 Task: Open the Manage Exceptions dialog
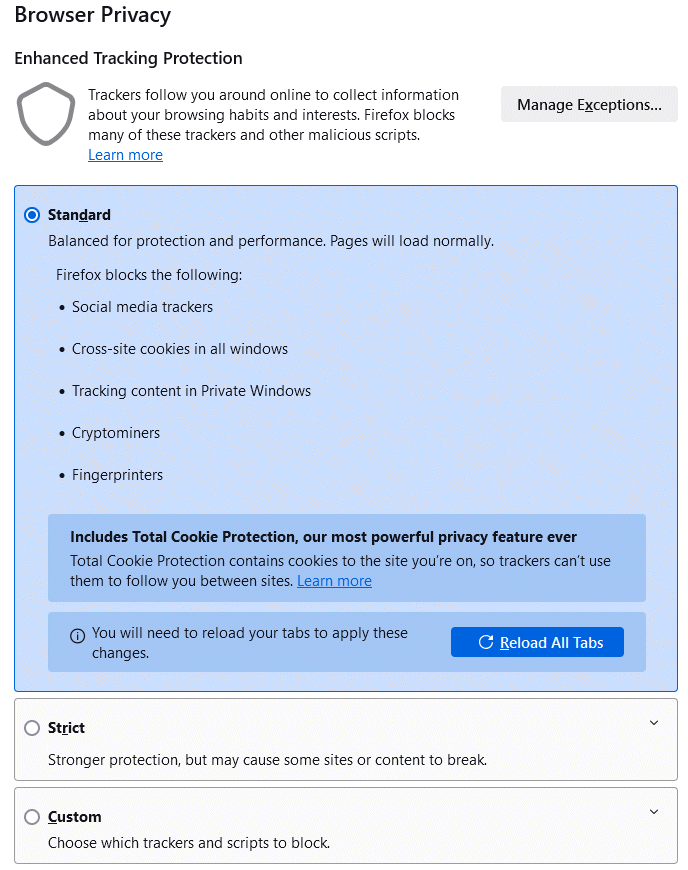point(589,105)
